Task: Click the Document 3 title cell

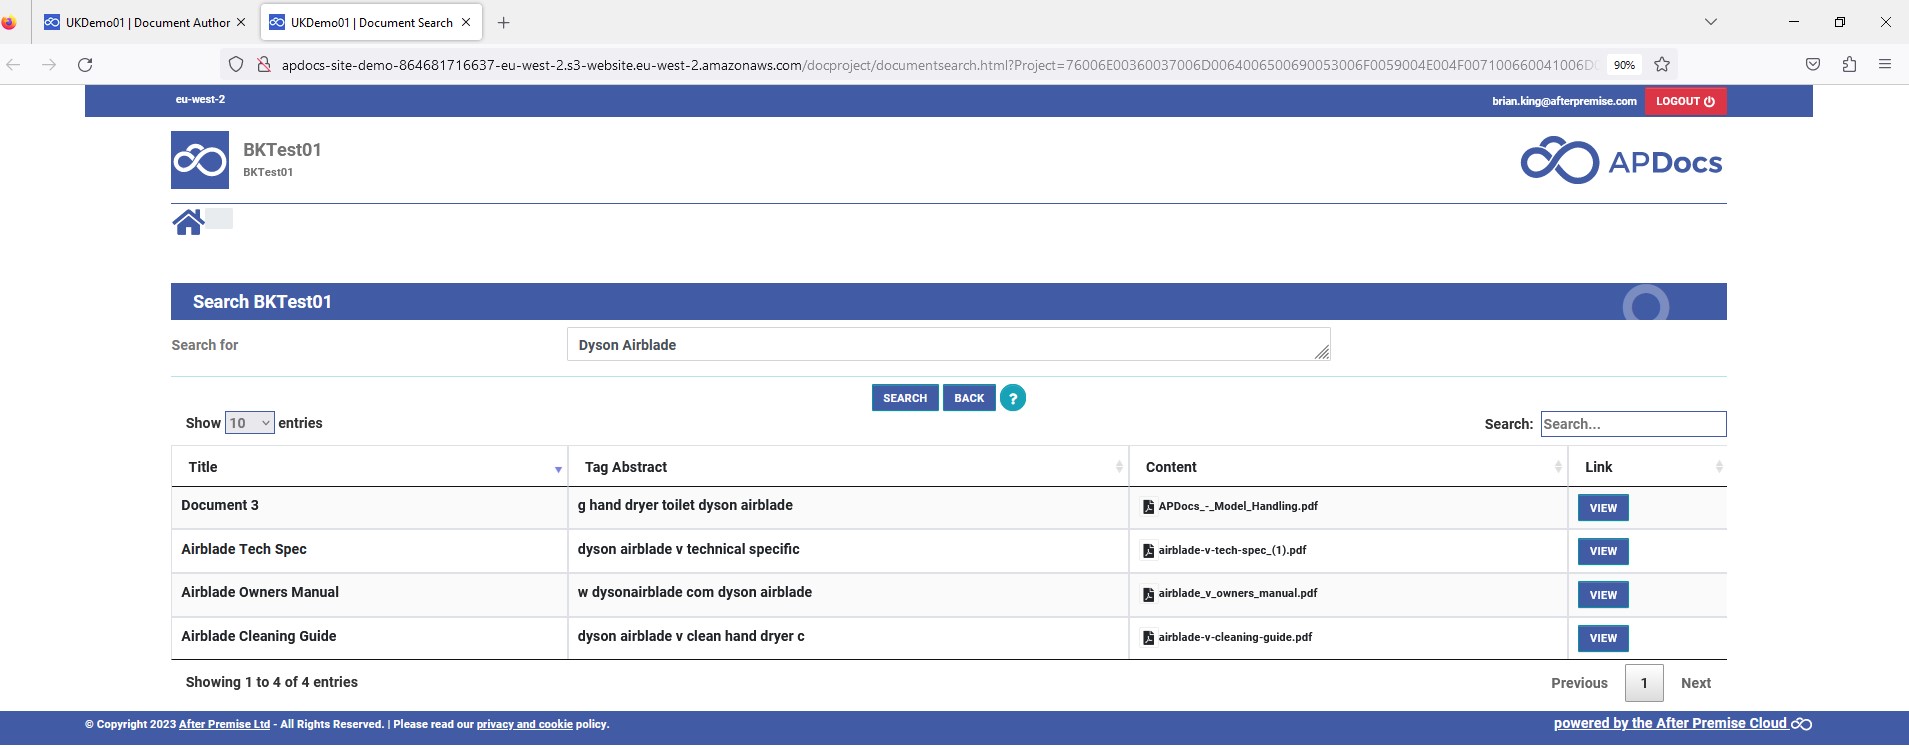Action: pyautogui.click(x=369, y=508)
